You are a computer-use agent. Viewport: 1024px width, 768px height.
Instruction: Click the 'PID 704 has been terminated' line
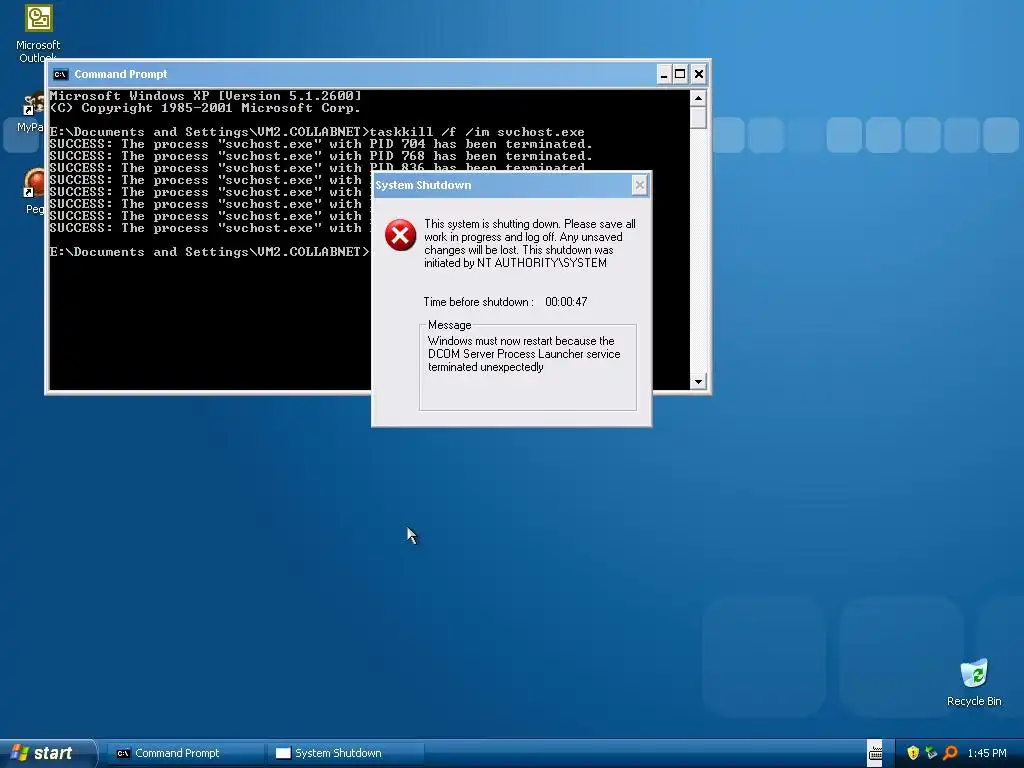point(321,144)
